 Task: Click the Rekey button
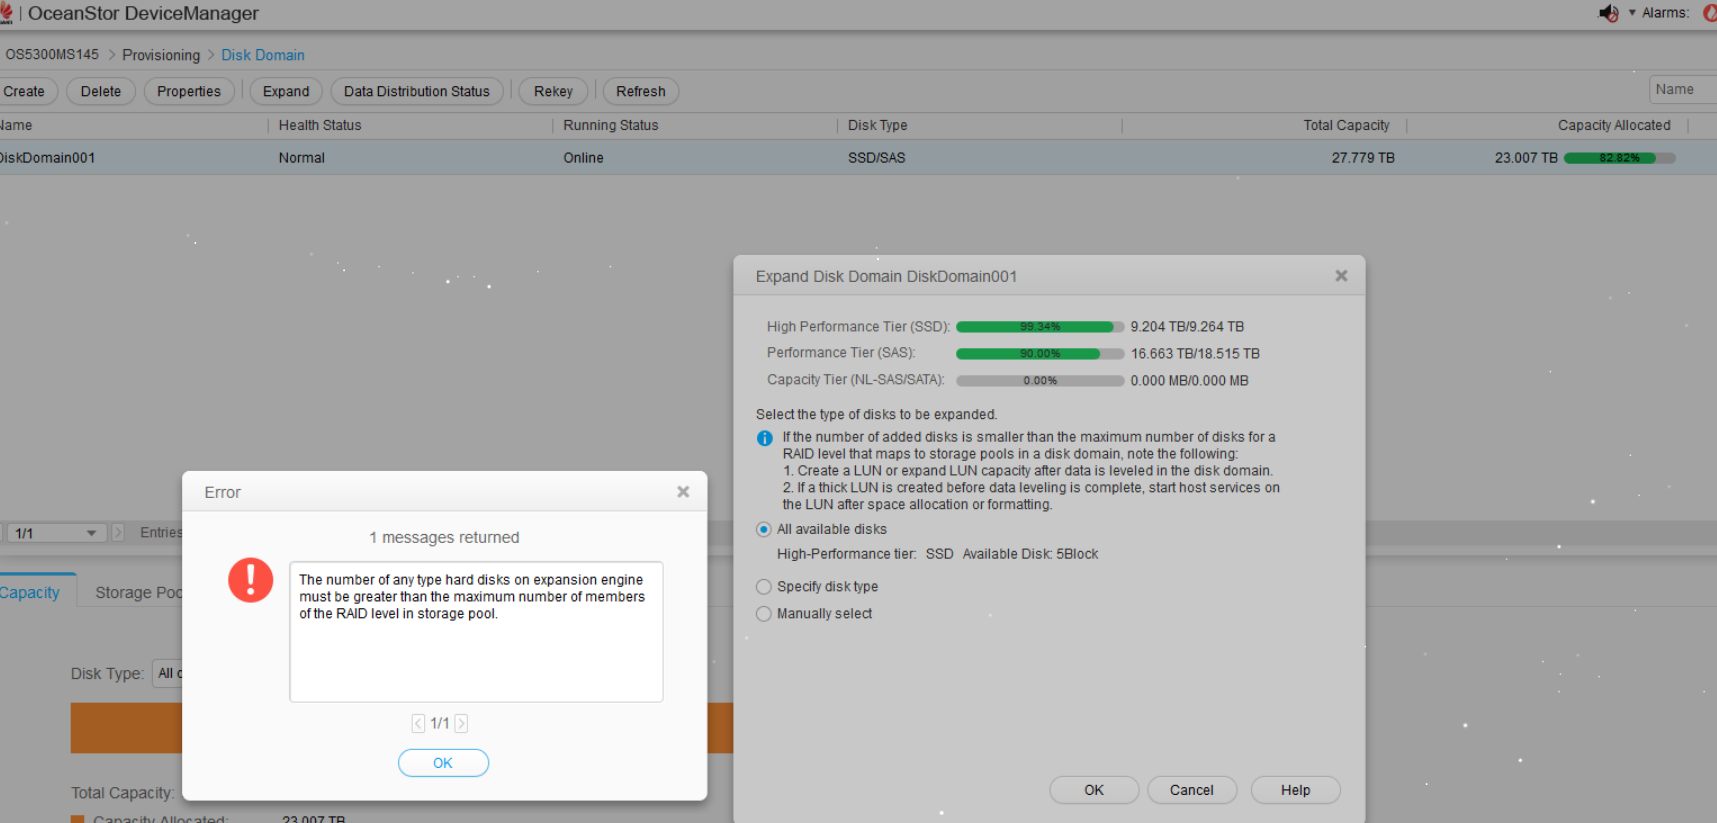[553, 91]
